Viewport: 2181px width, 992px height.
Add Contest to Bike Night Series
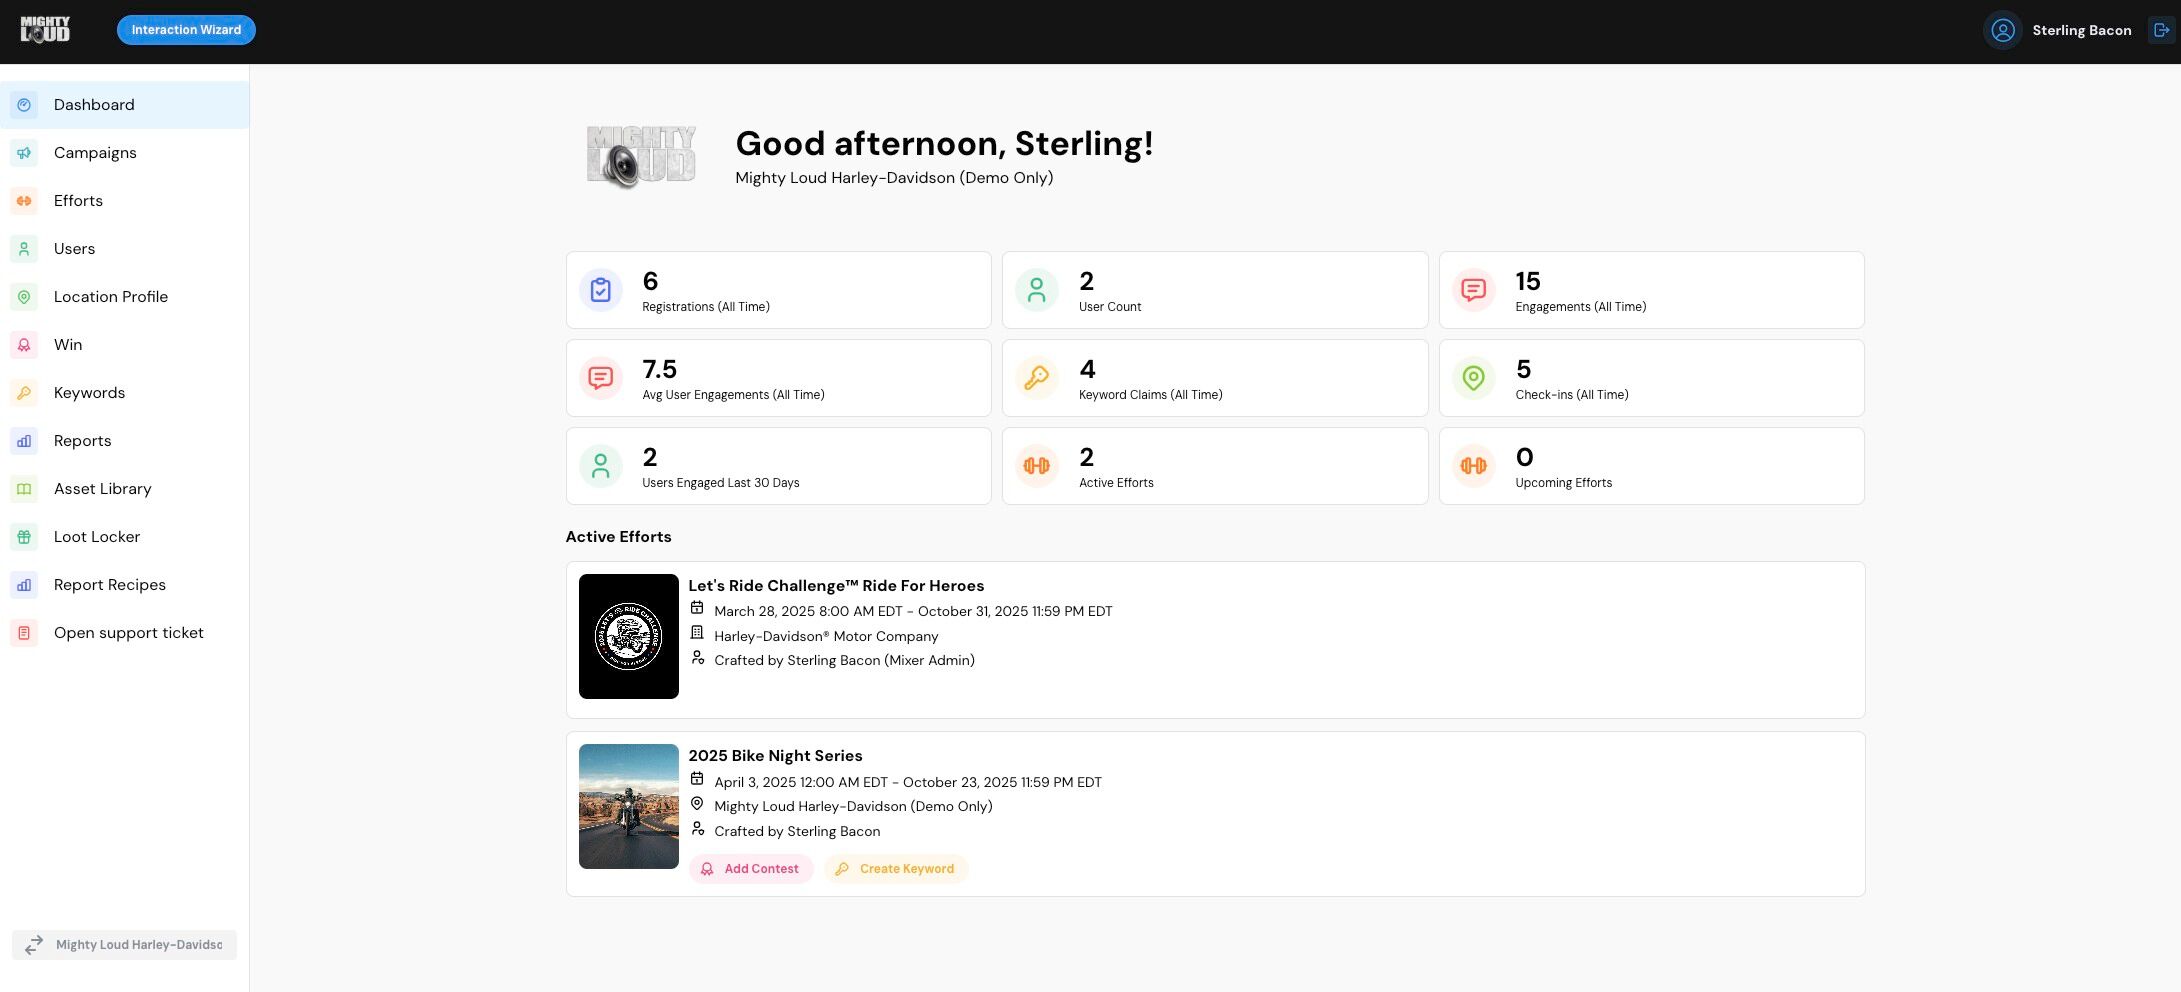751,869
